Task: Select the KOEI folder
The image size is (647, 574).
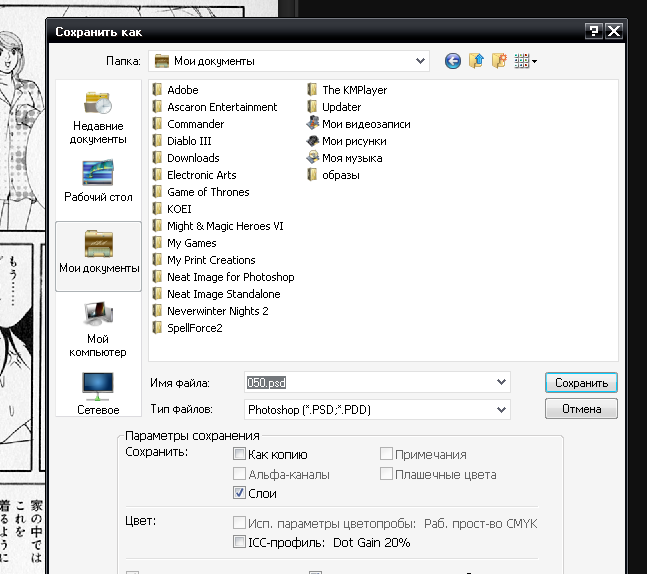Action: click(x=172, y=209)
